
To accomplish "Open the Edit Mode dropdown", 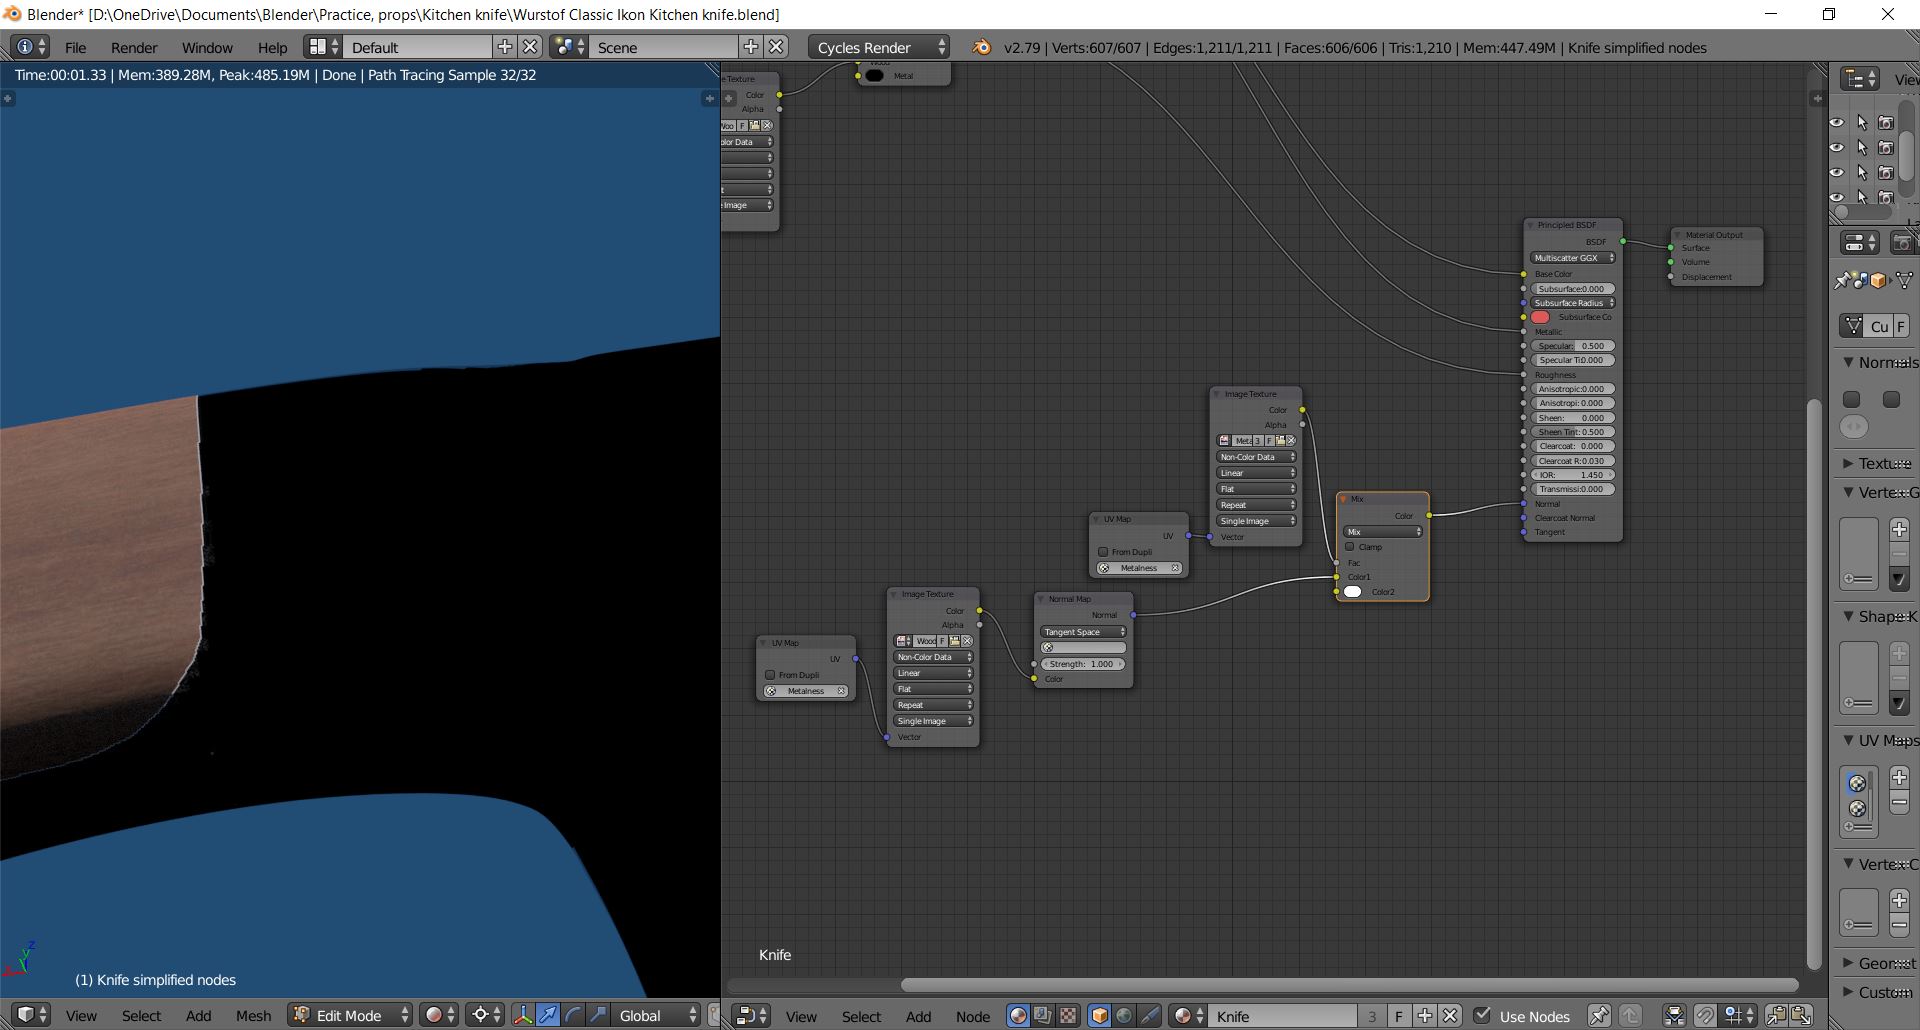I will tap(350, 1015).
